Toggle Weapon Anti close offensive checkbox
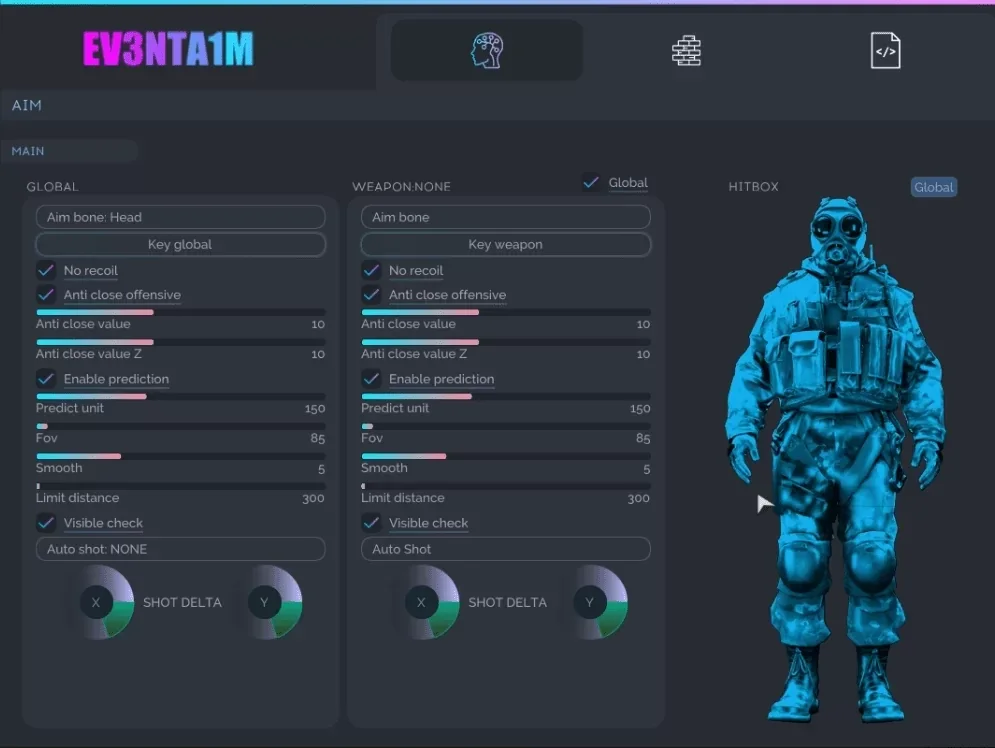The height and width of the screenshot is (748, 995). 371,294
